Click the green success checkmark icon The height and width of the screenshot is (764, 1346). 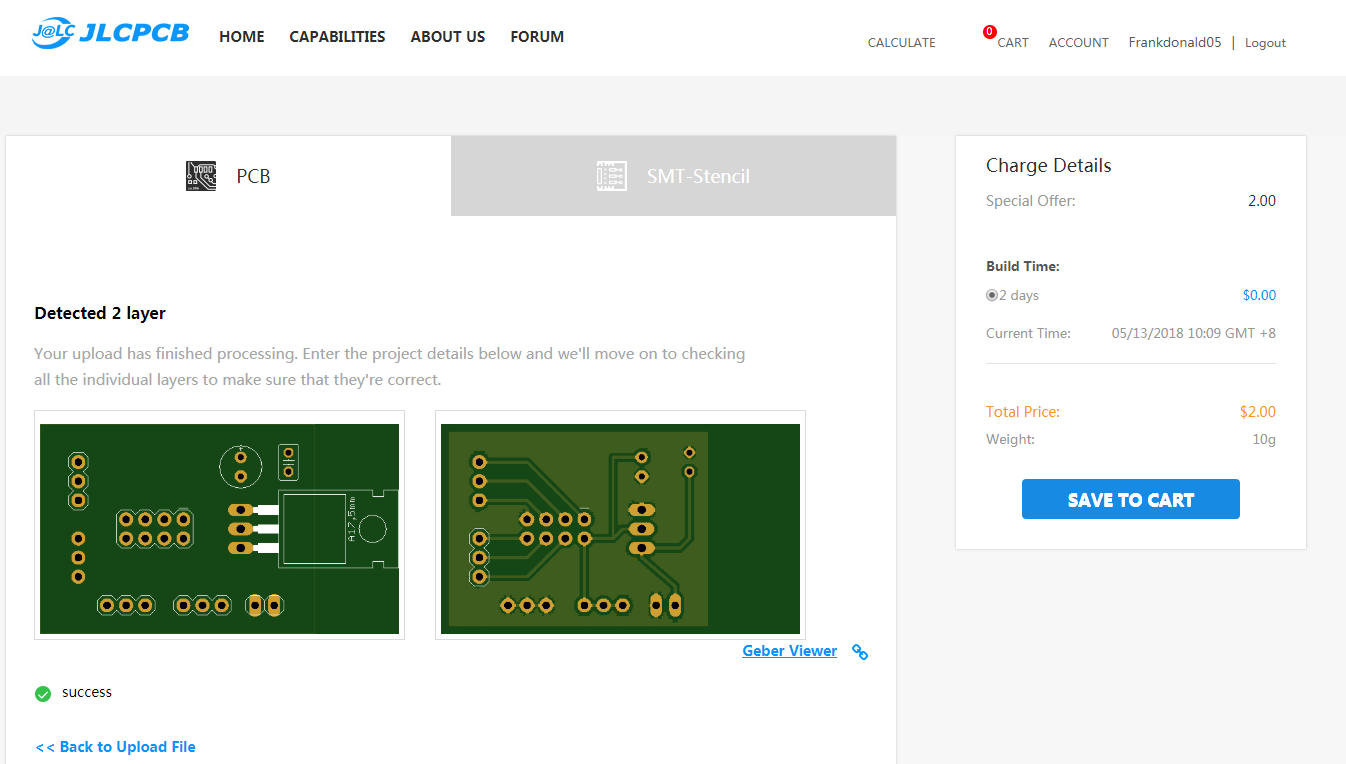(x=43, y=694)
